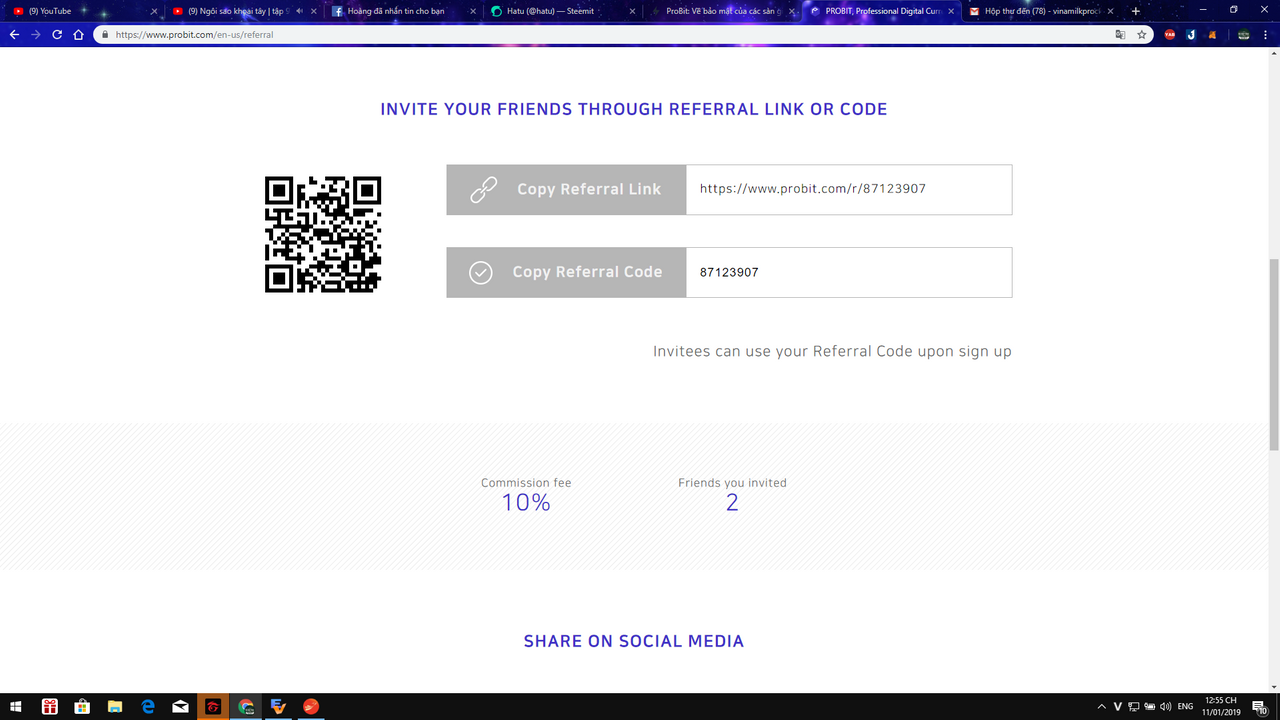
Task: Click the page vertical scrollbar
Action: pyautogui.click(x=1273, y=354)
